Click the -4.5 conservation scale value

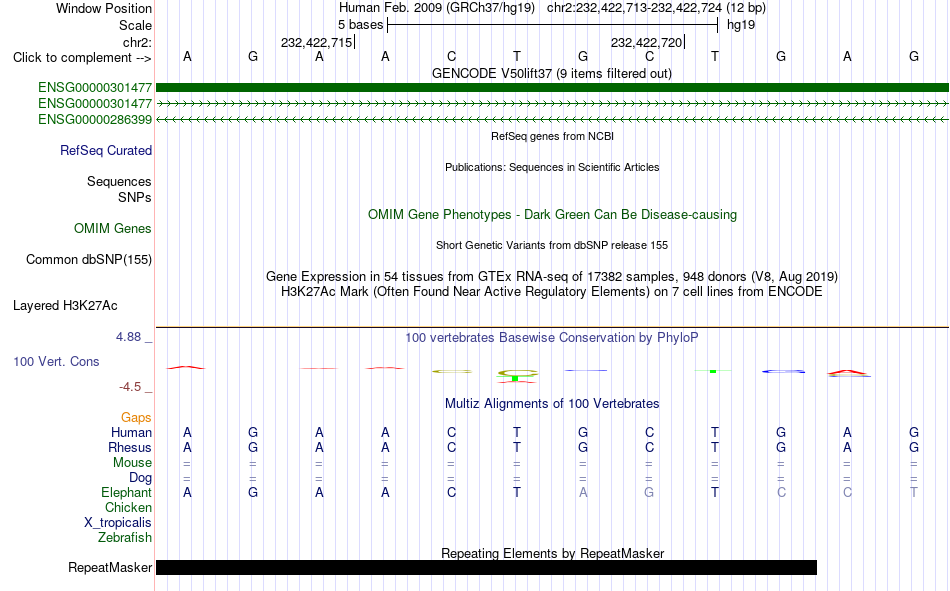click(x=130, y=387)
